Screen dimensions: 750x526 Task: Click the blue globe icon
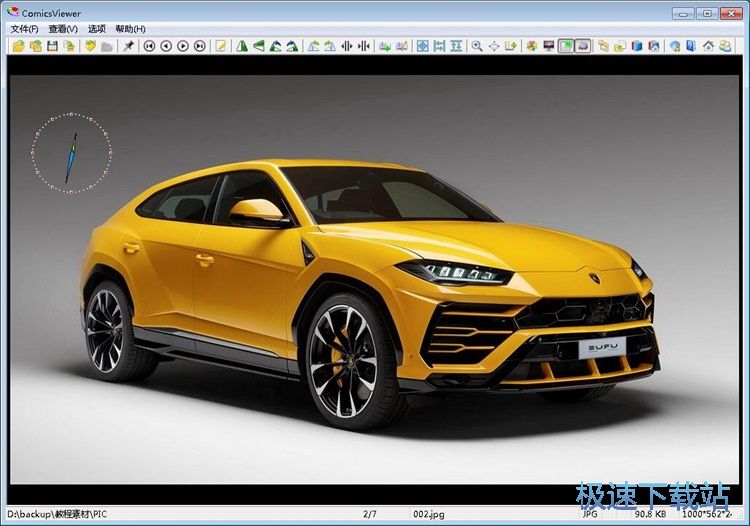(x=675, y=46)
